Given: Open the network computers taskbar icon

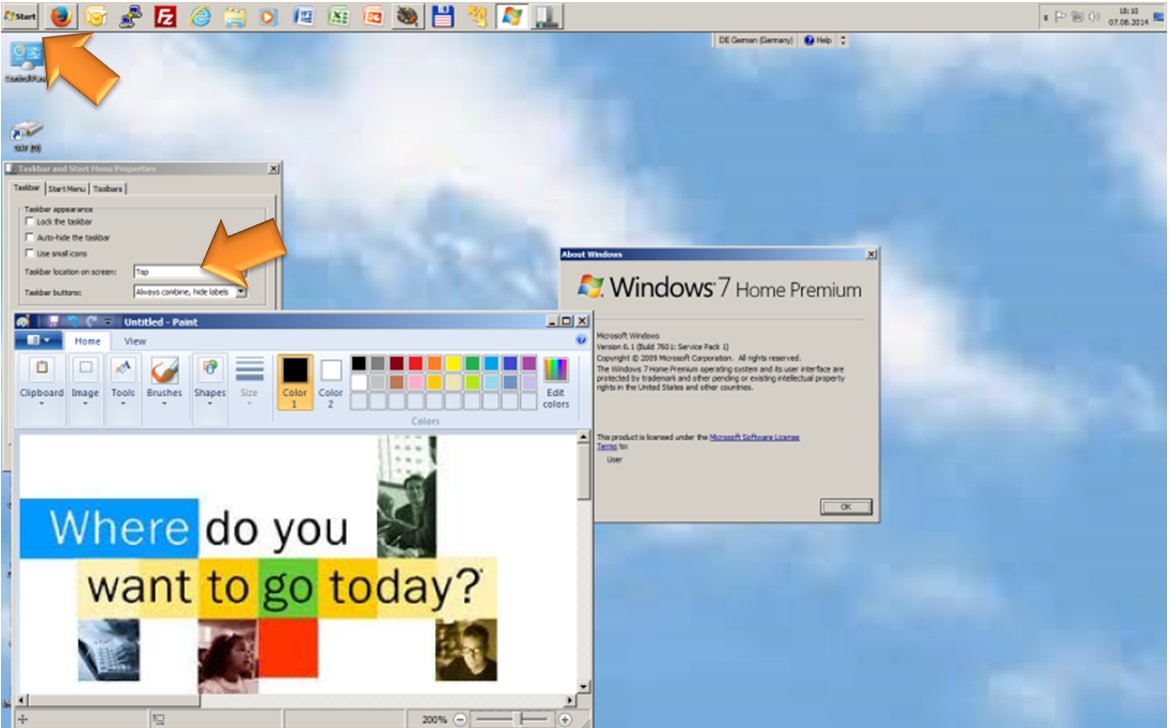Looking at the screenshot, I should click(131, 16).
